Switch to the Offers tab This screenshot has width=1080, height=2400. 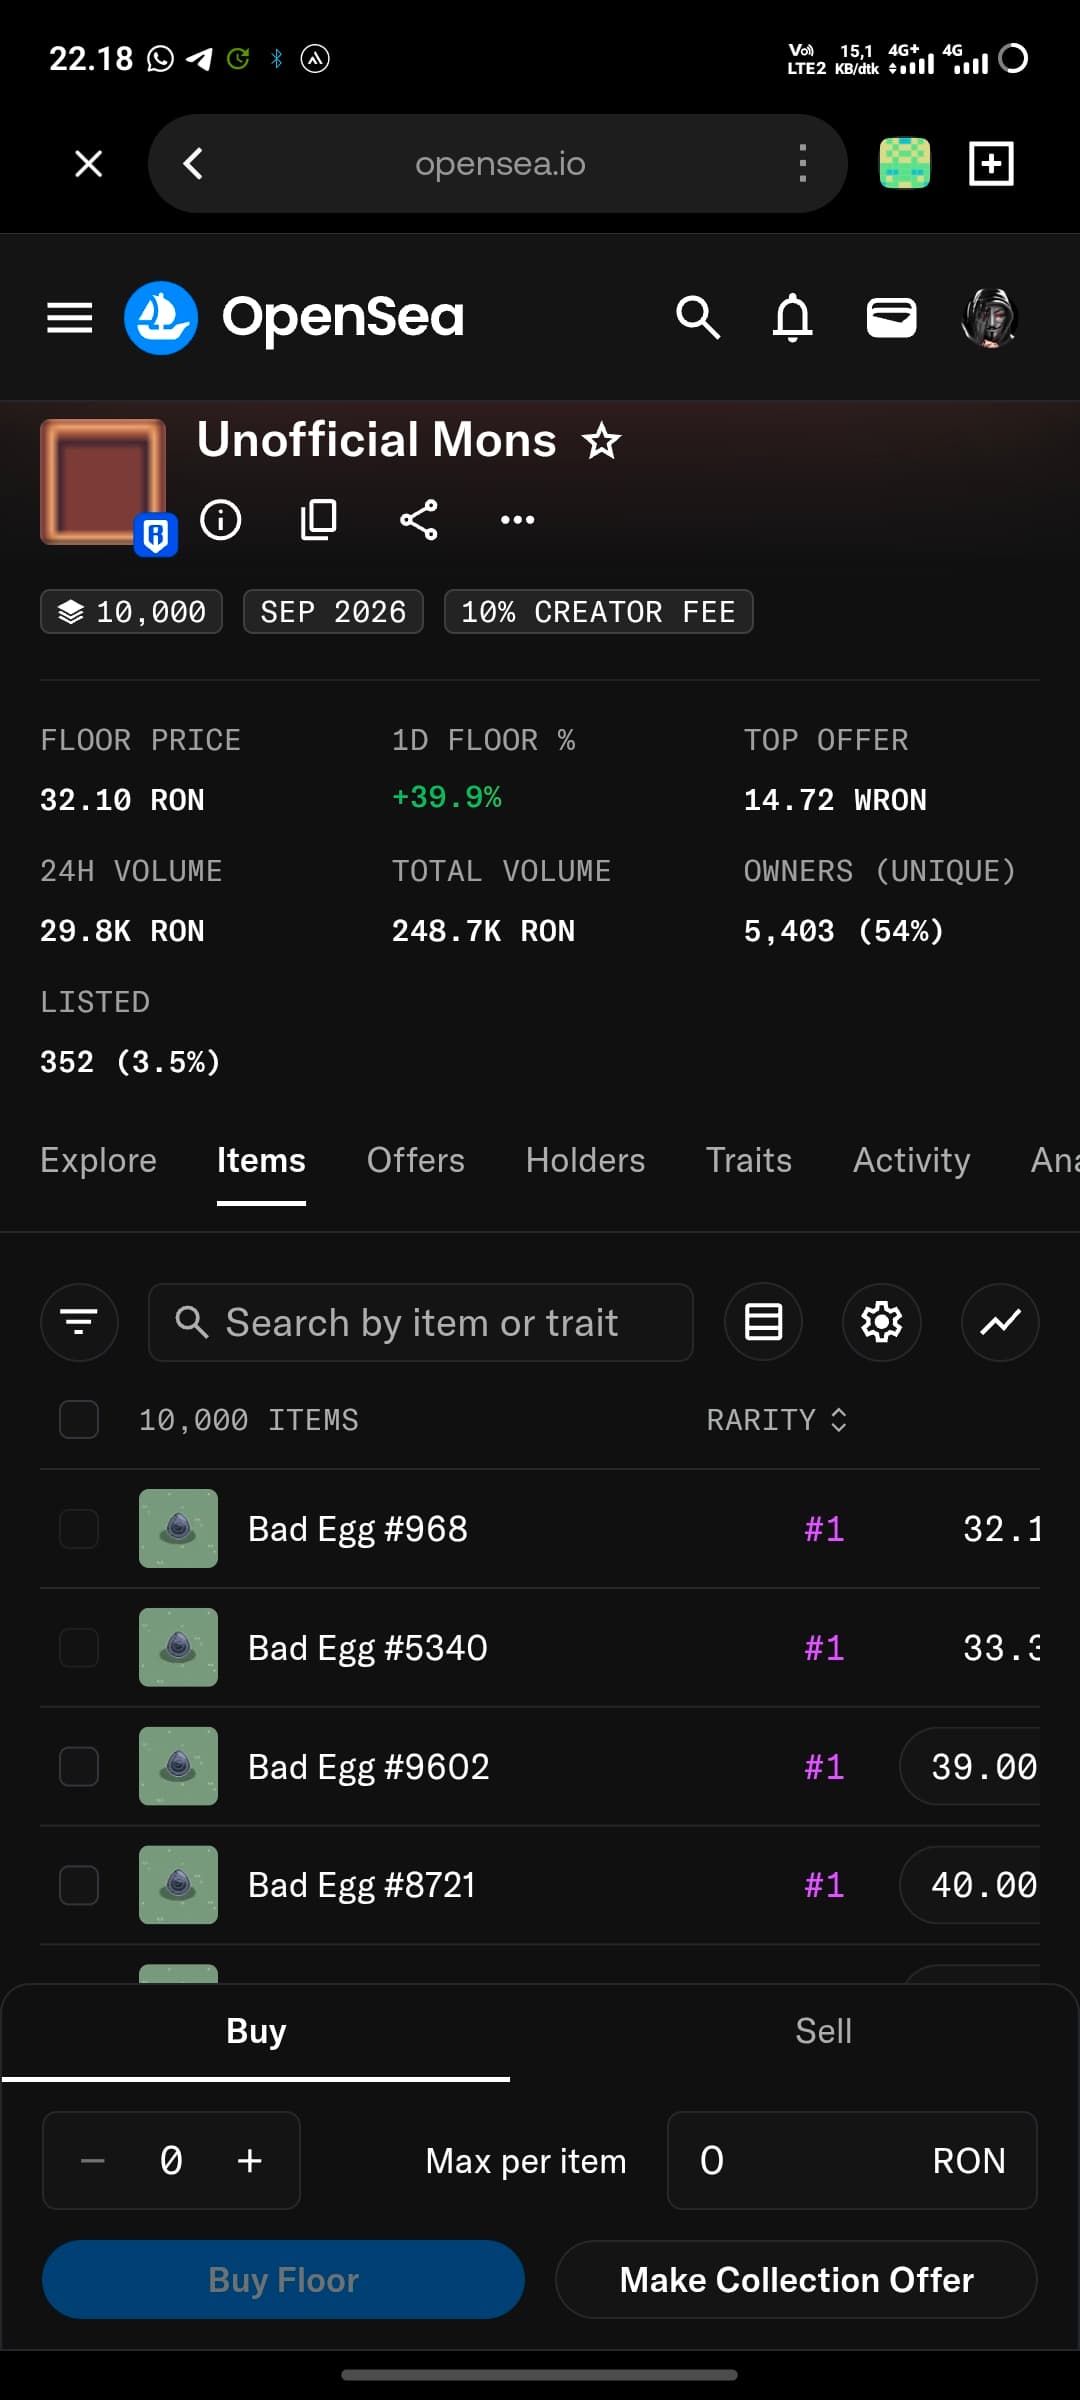(416, 1160)
